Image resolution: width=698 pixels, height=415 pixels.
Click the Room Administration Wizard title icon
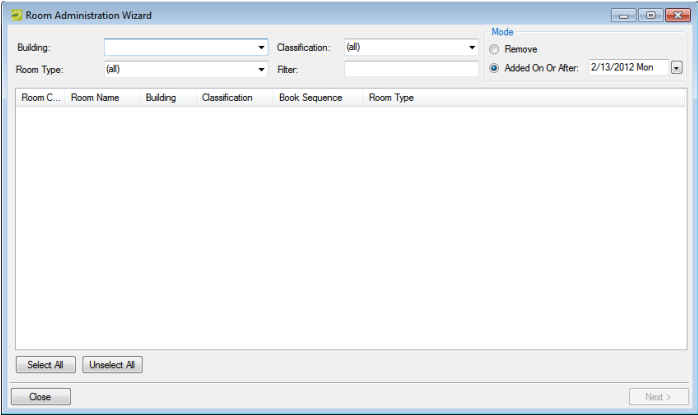pos(16,15)
